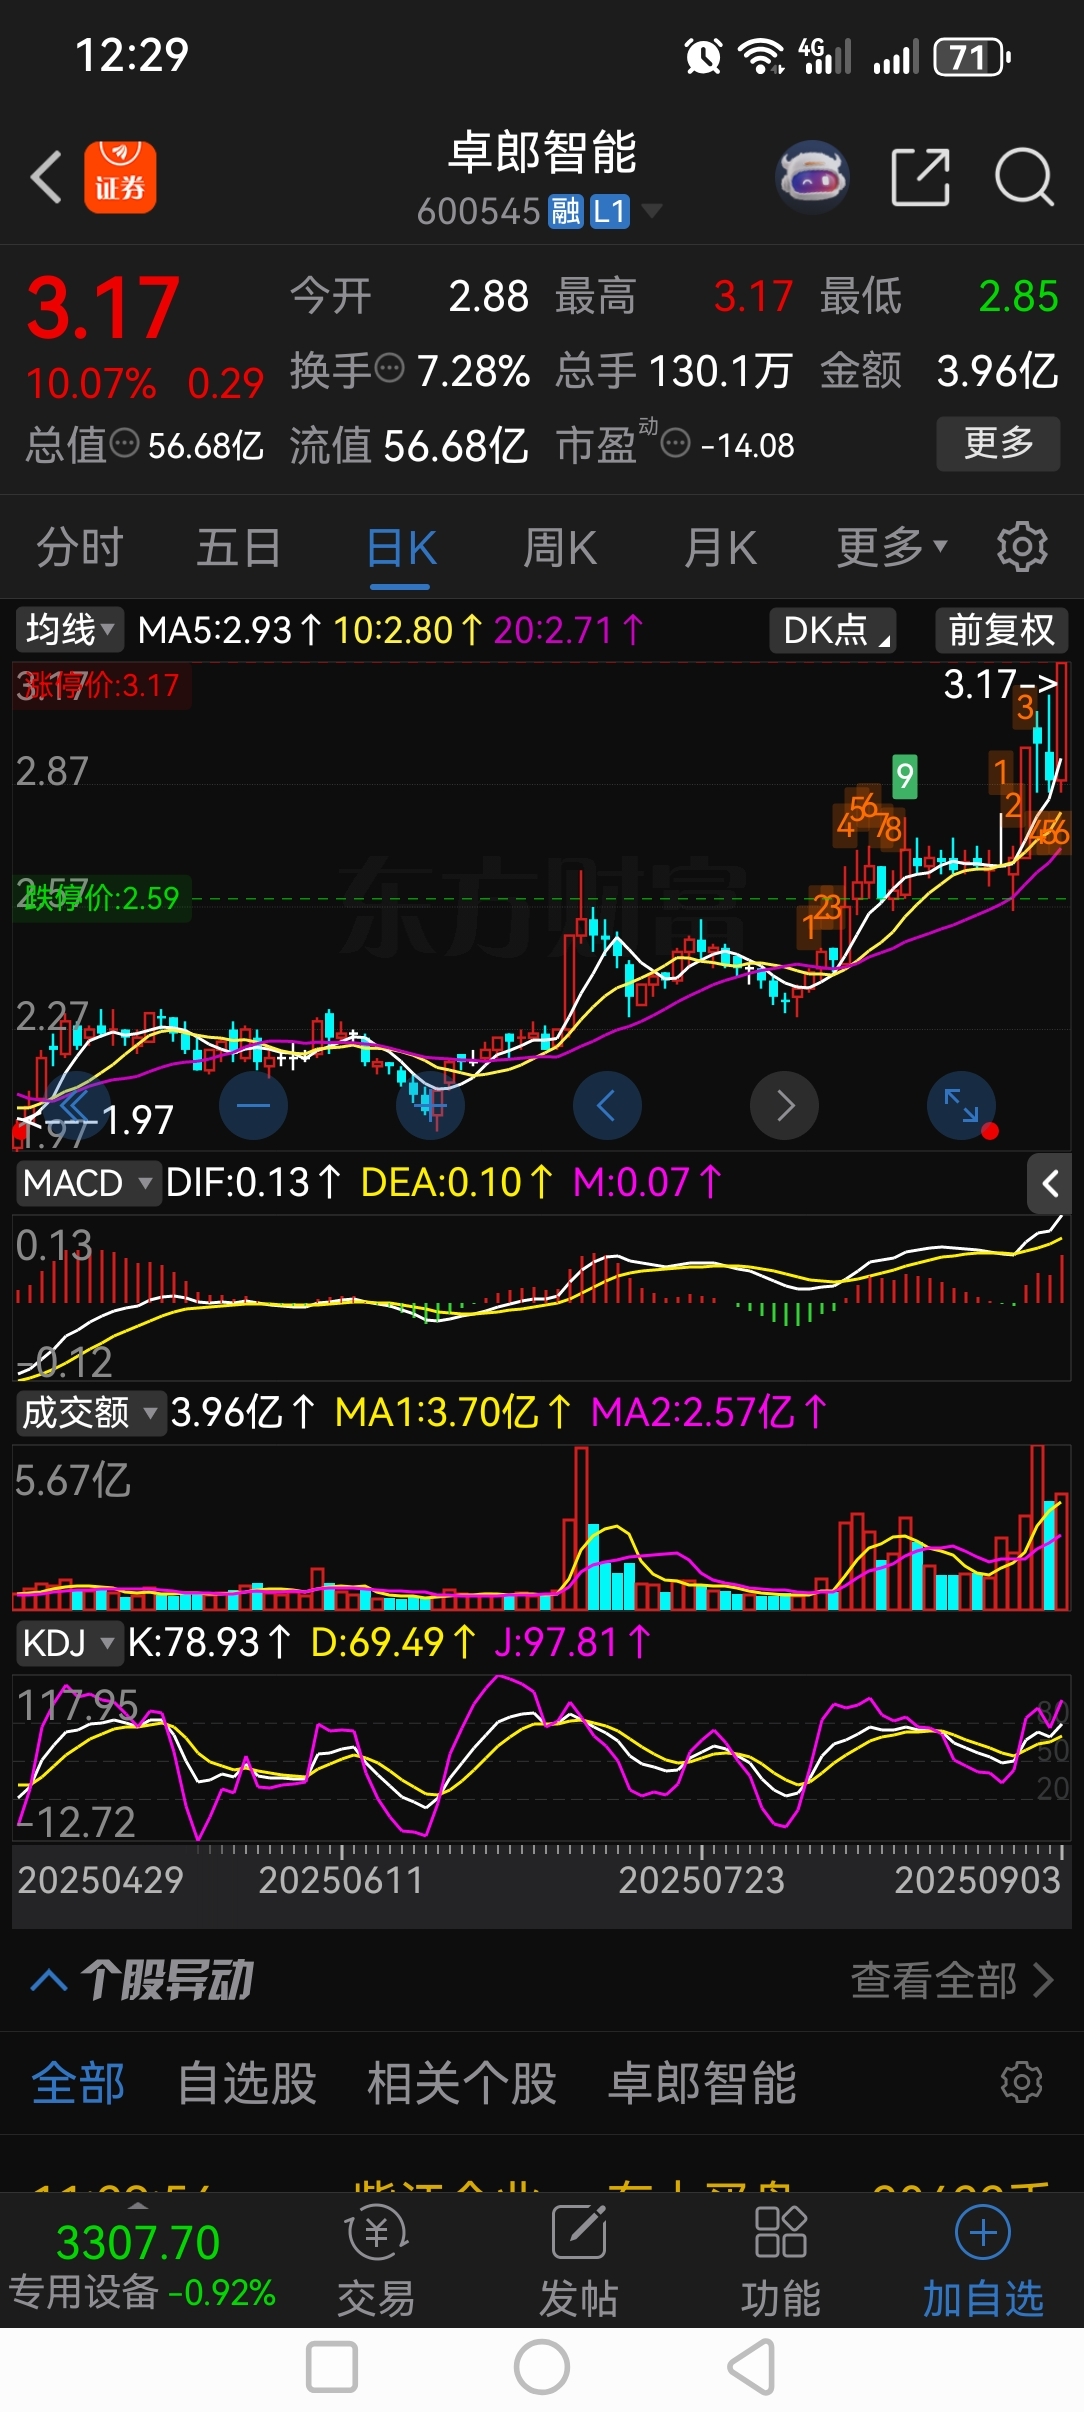Viewport: 1084px width, 2412px height.
Task: Open the 均线 indicator dropdown
Action: click(69, 630)
